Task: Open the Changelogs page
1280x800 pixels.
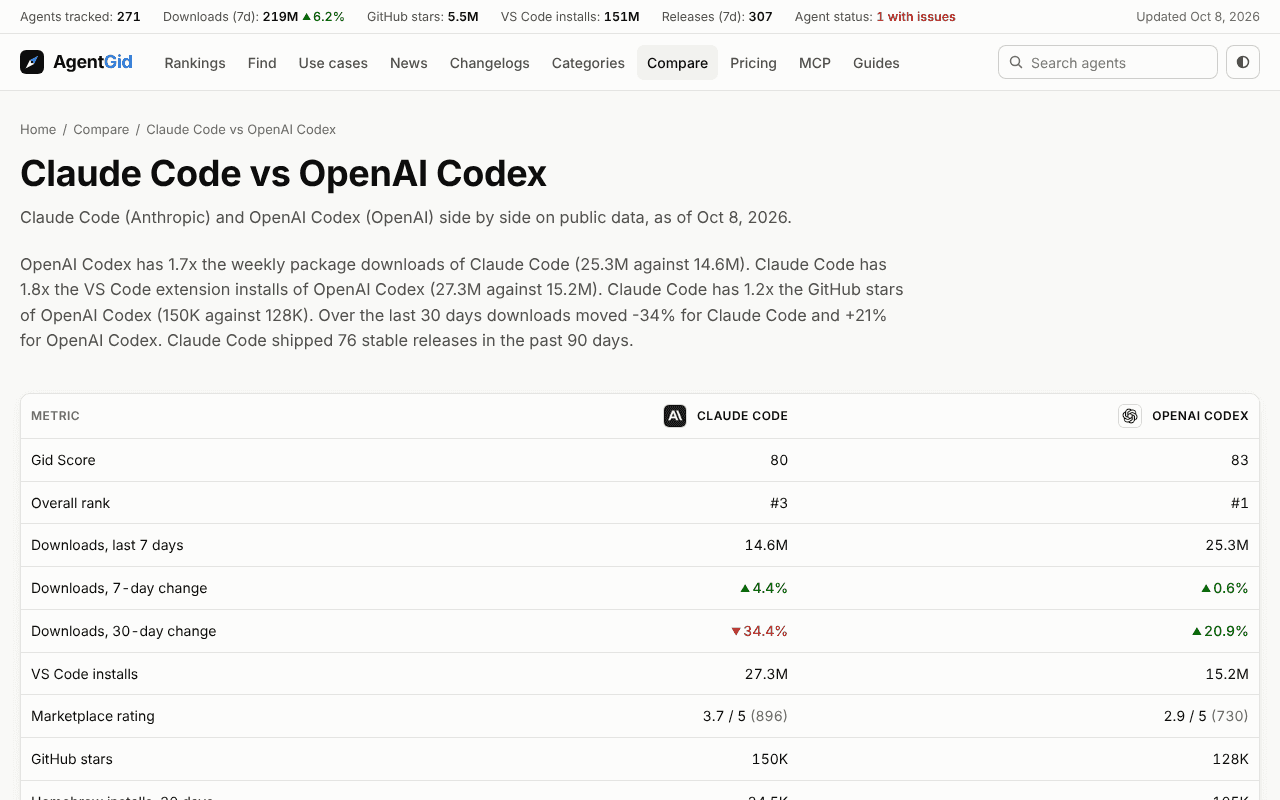Action: tap(490, 62)
